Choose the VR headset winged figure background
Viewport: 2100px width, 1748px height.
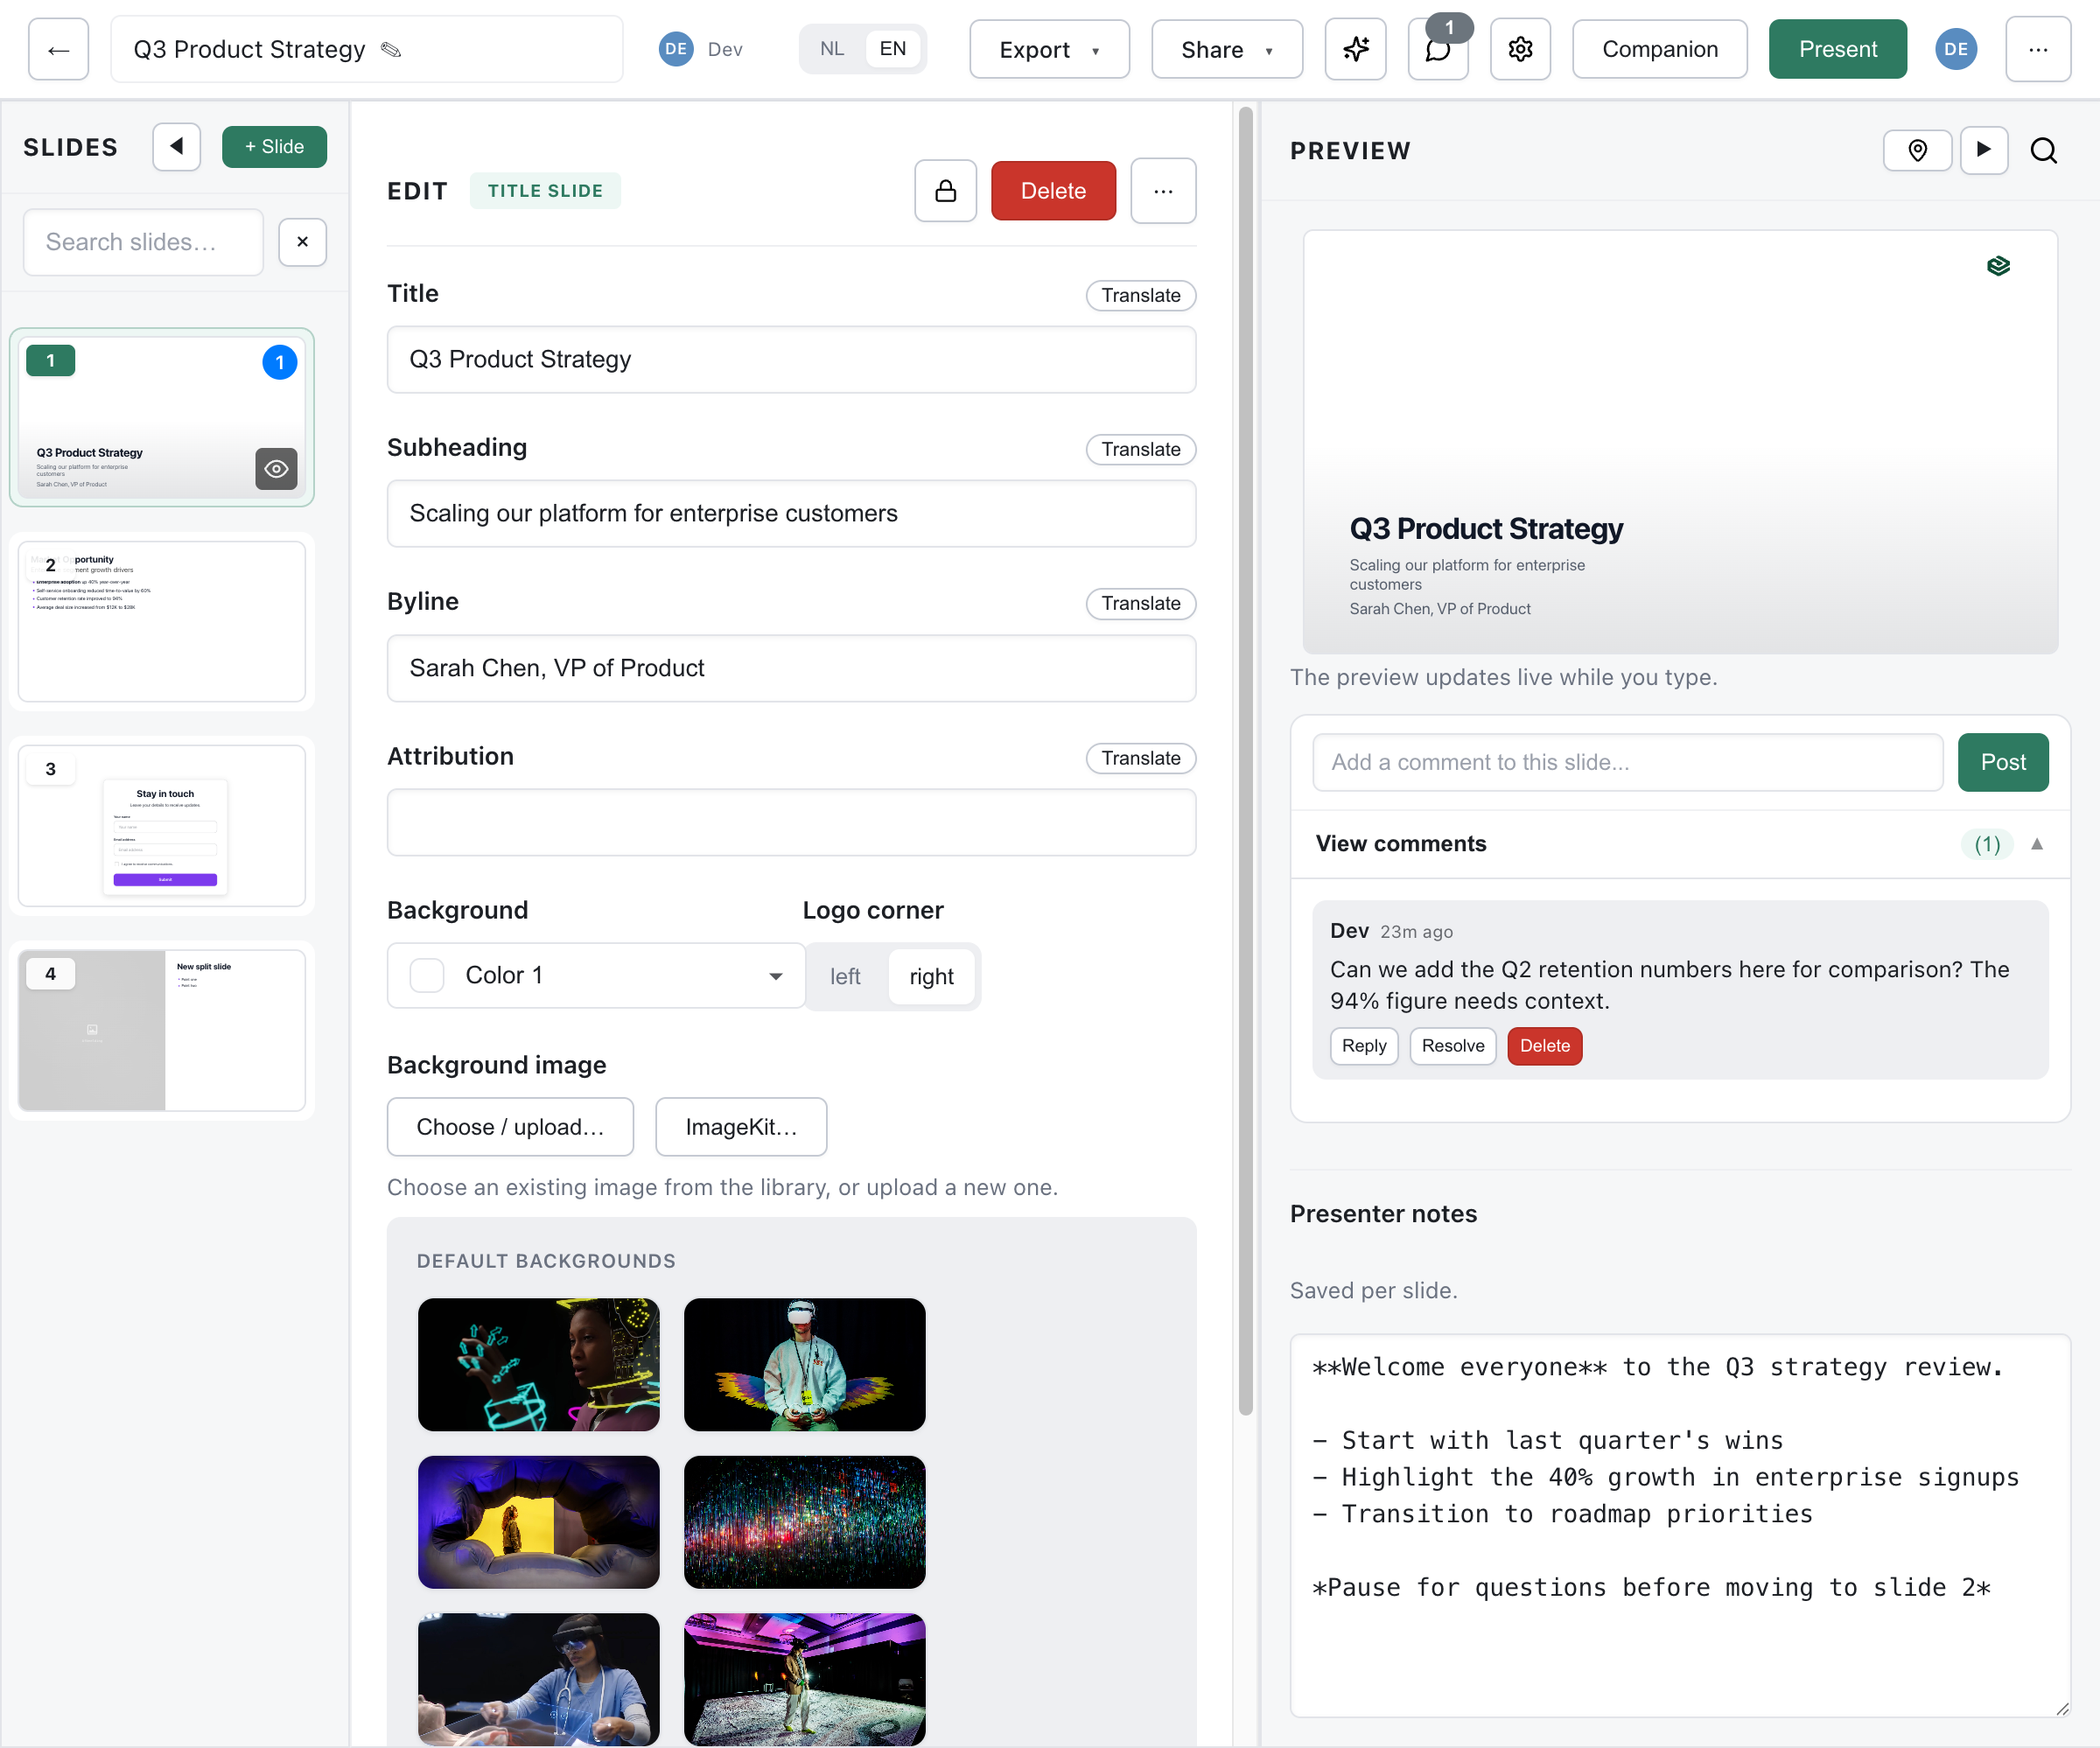click(805, 1365)
